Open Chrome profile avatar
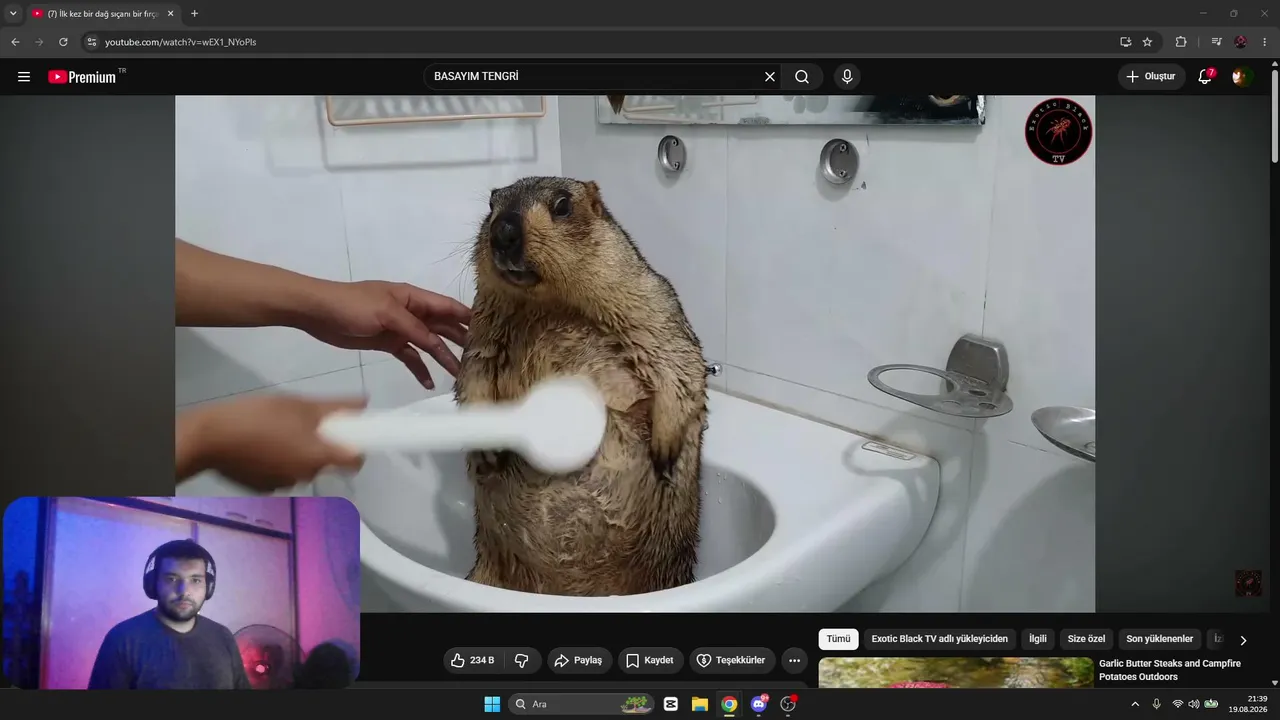The image size is (1280, 720). (1241, 42)
